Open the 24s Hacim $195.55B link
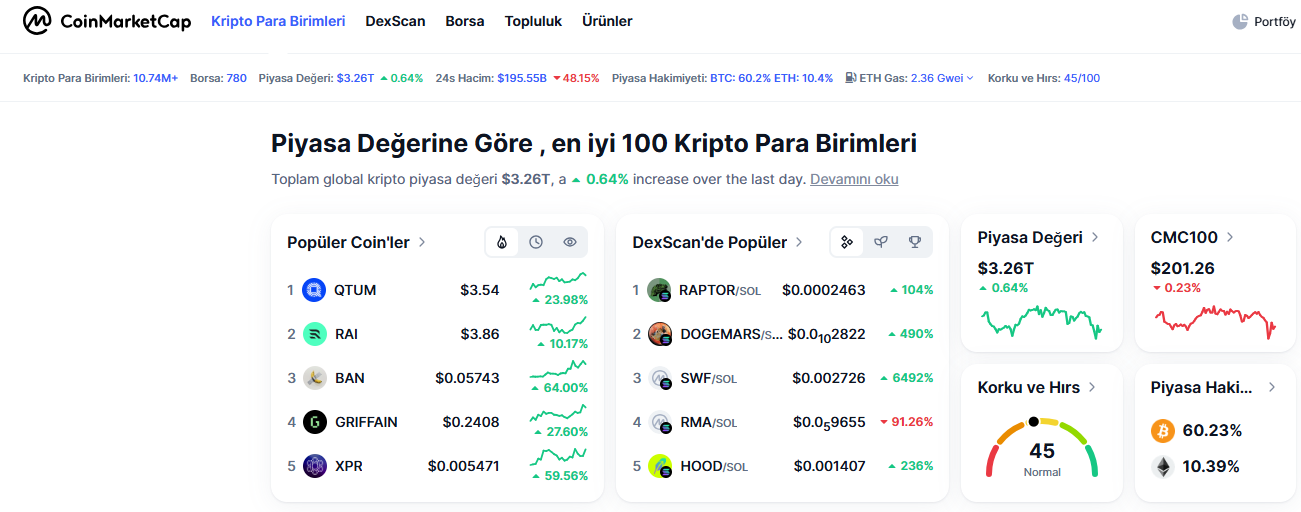The width and height of the screenshot is (1301, 512). (x=522, y=78)
